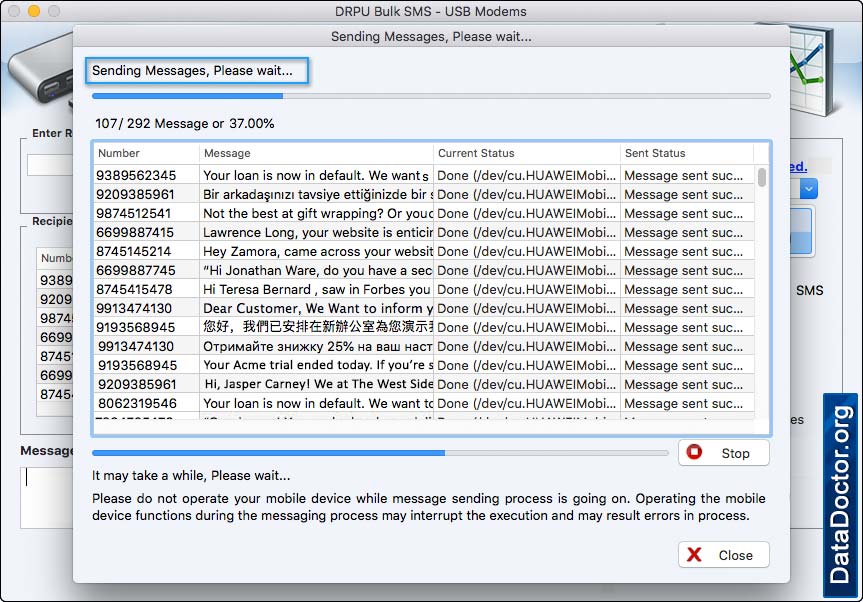
Task: Select the row with number 9874512541
Action: pos(424,213)
